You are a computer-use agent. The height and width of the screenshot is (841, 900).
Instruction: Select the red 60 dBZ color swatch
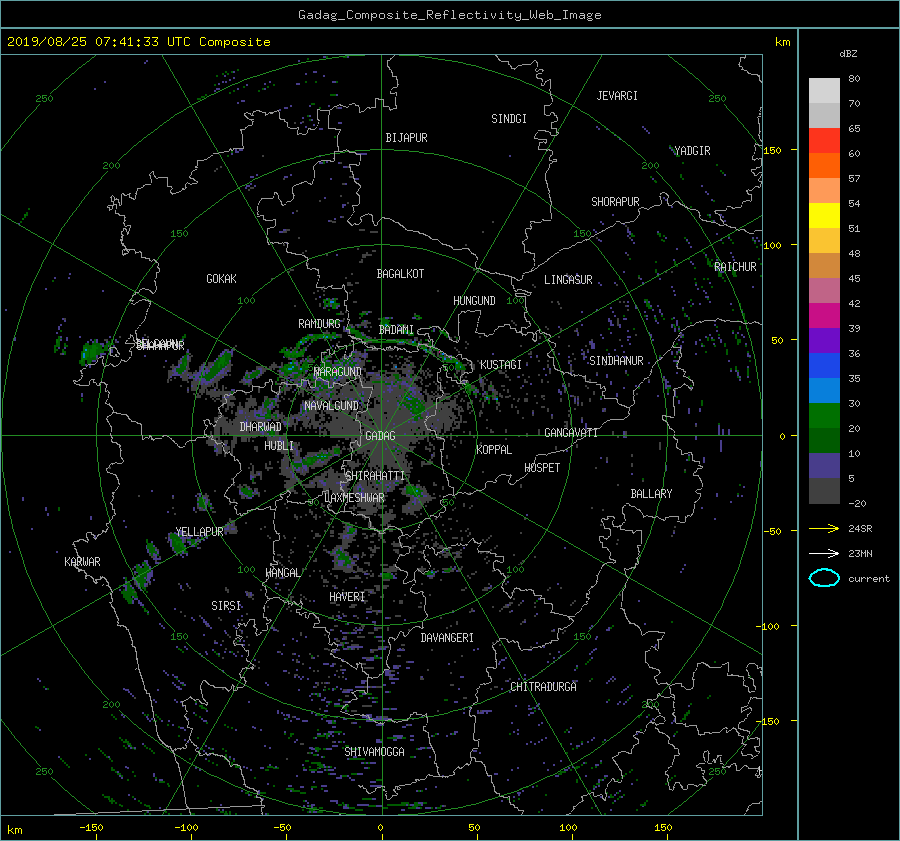[x=824, y=140]
